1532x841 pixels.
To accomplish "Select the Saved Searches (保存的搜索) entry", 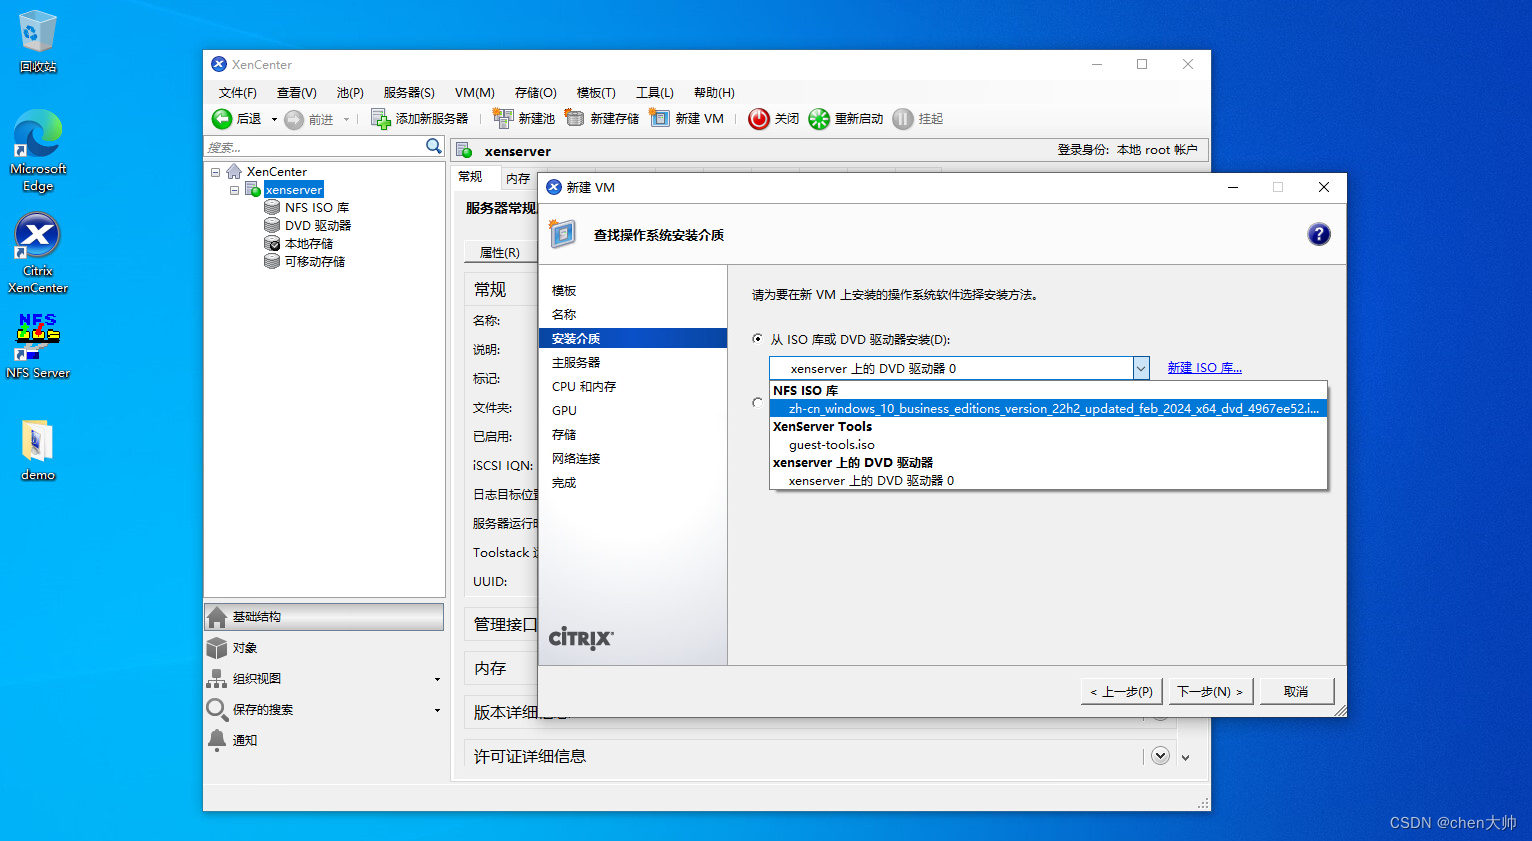I will 324,710.
